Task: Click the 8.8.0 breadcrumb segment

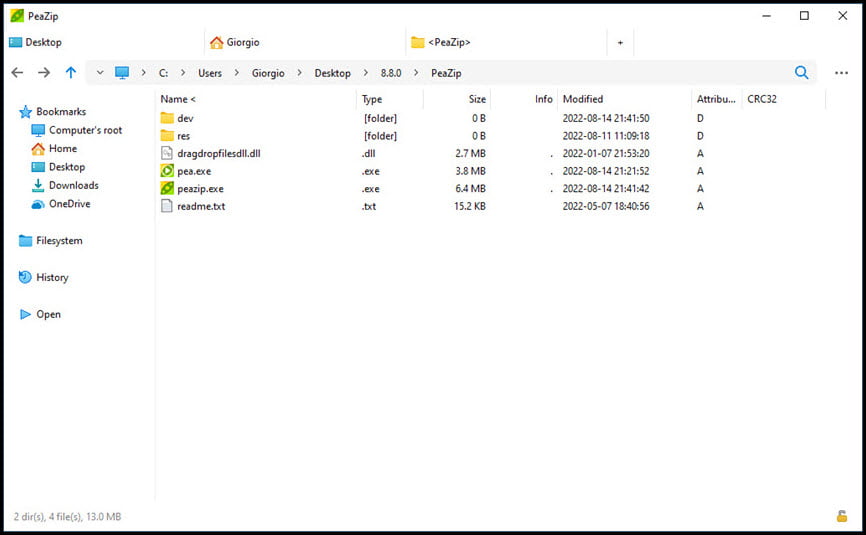Action: [390, 73]
